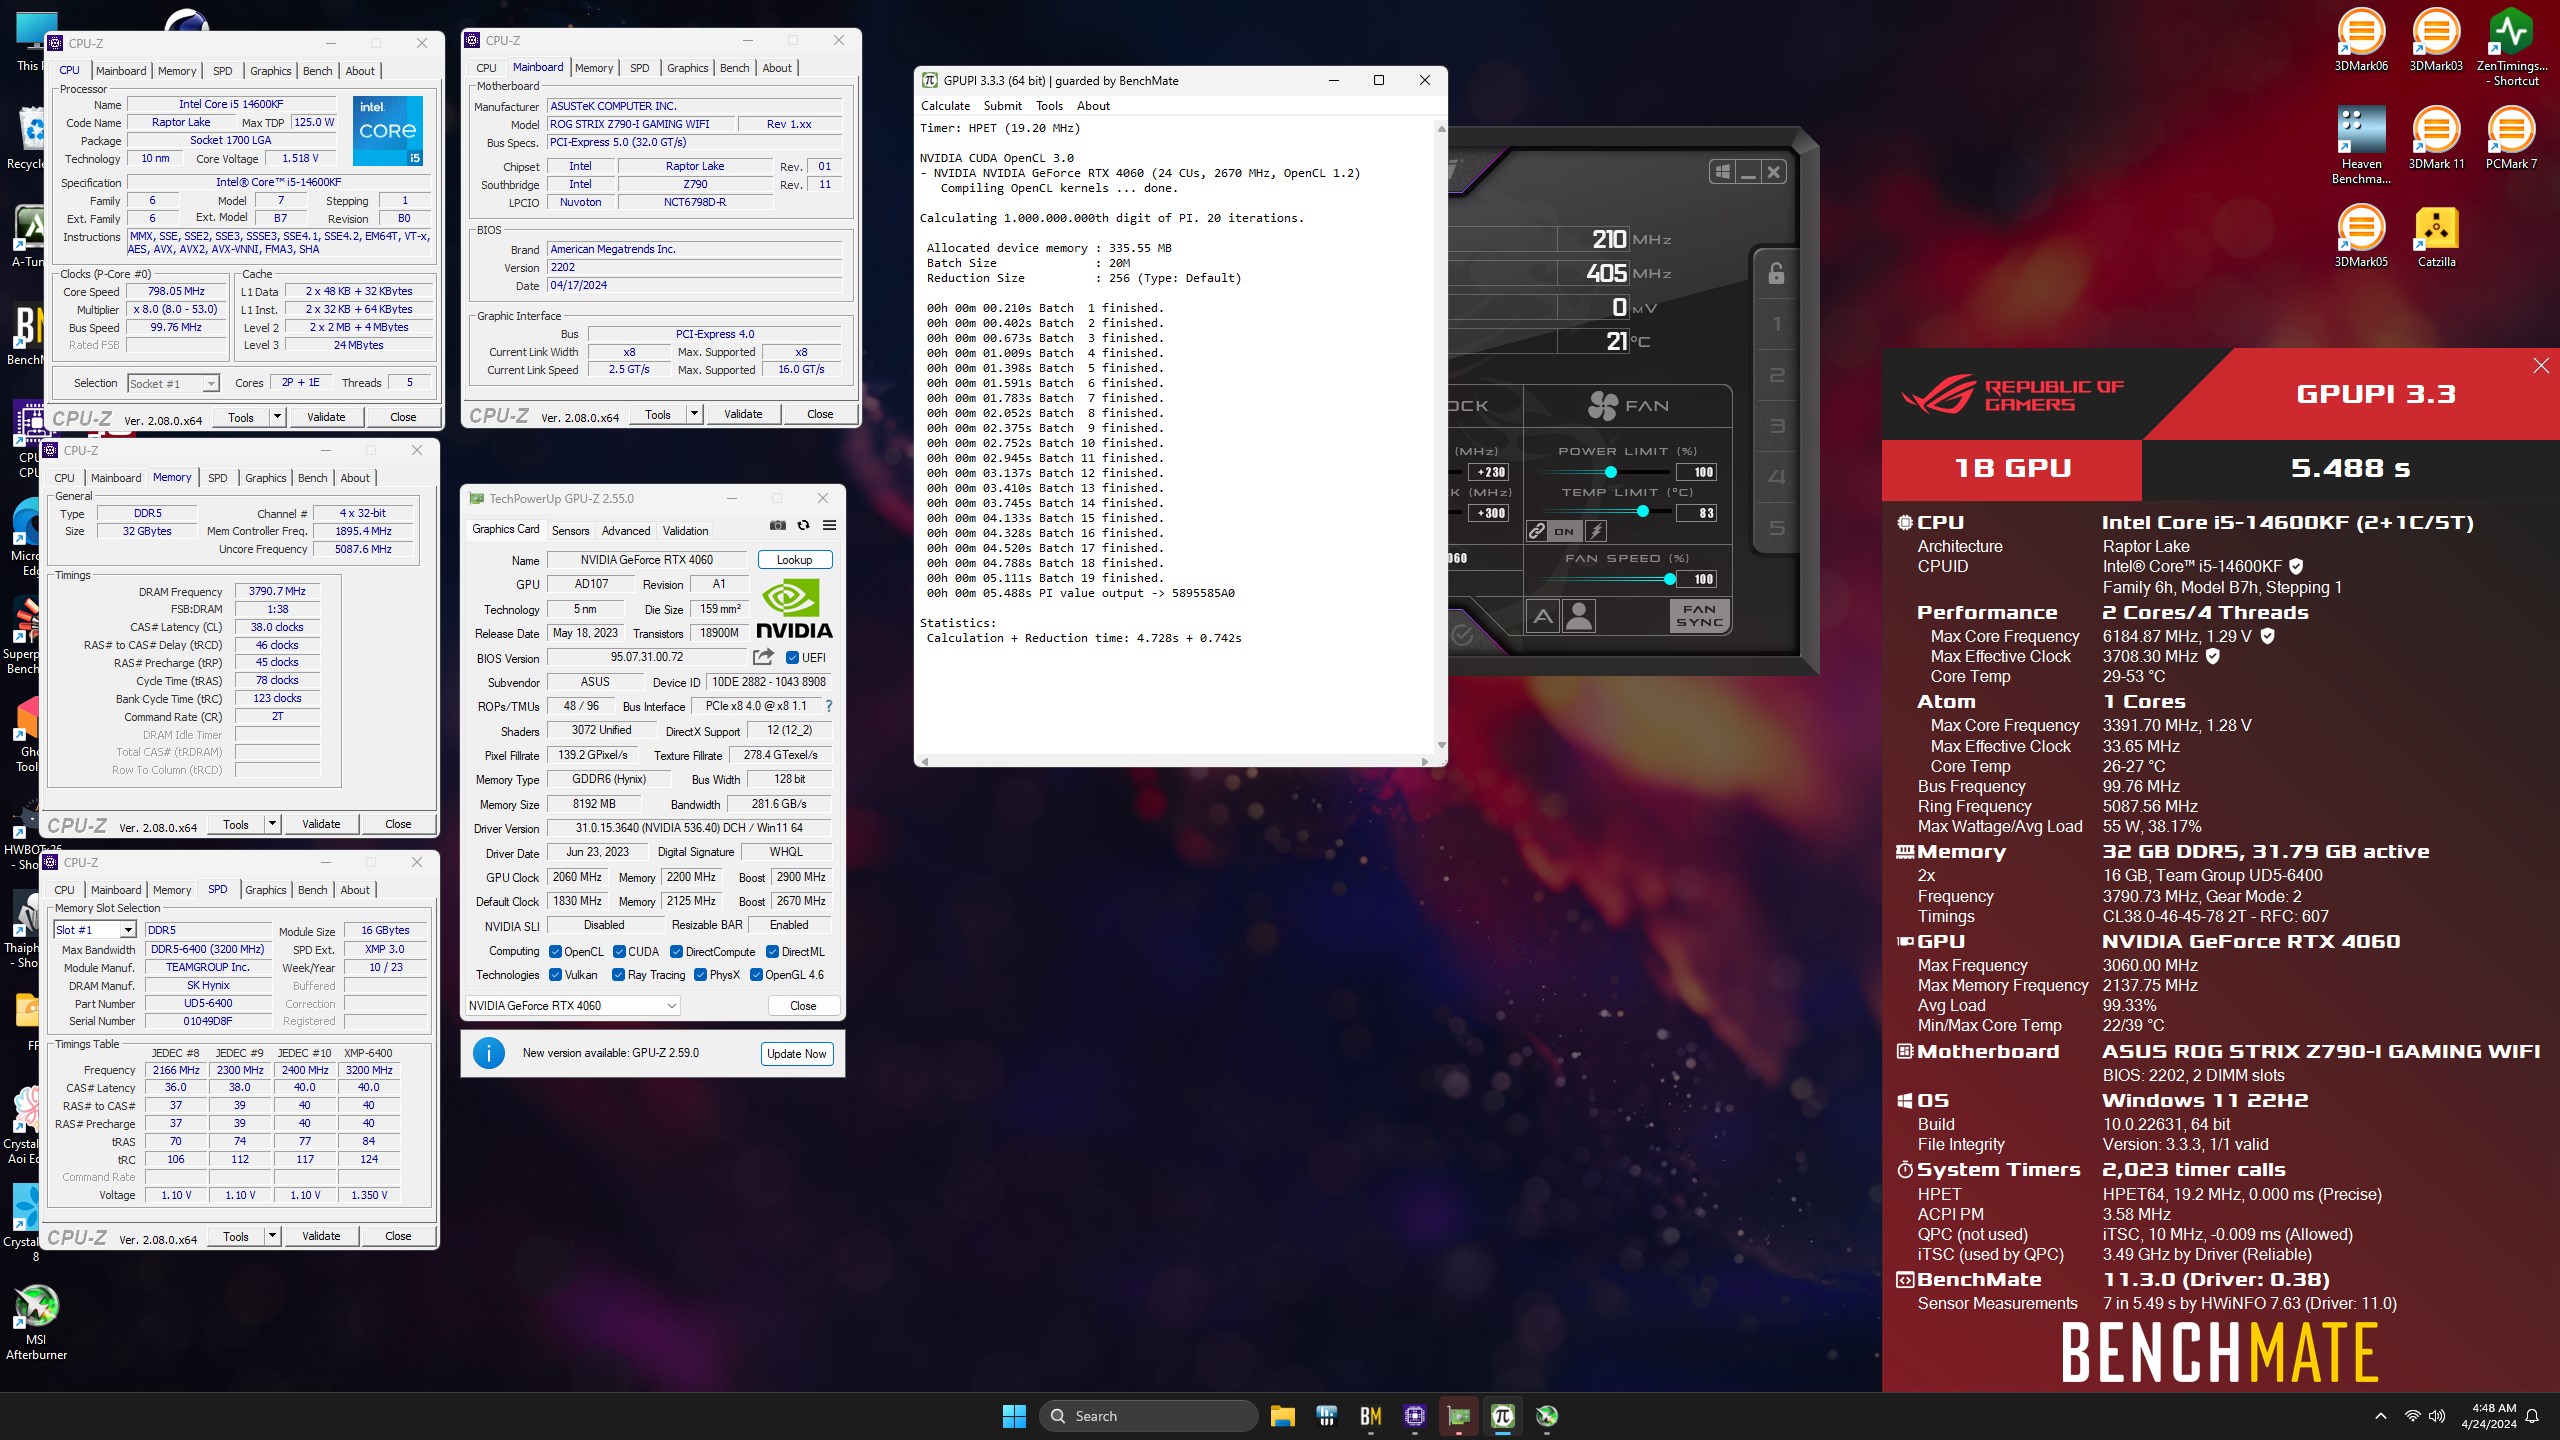Toggle the ON button under Temp Limit
The image size is (2560, 1440).
[x=1564, y=531]
